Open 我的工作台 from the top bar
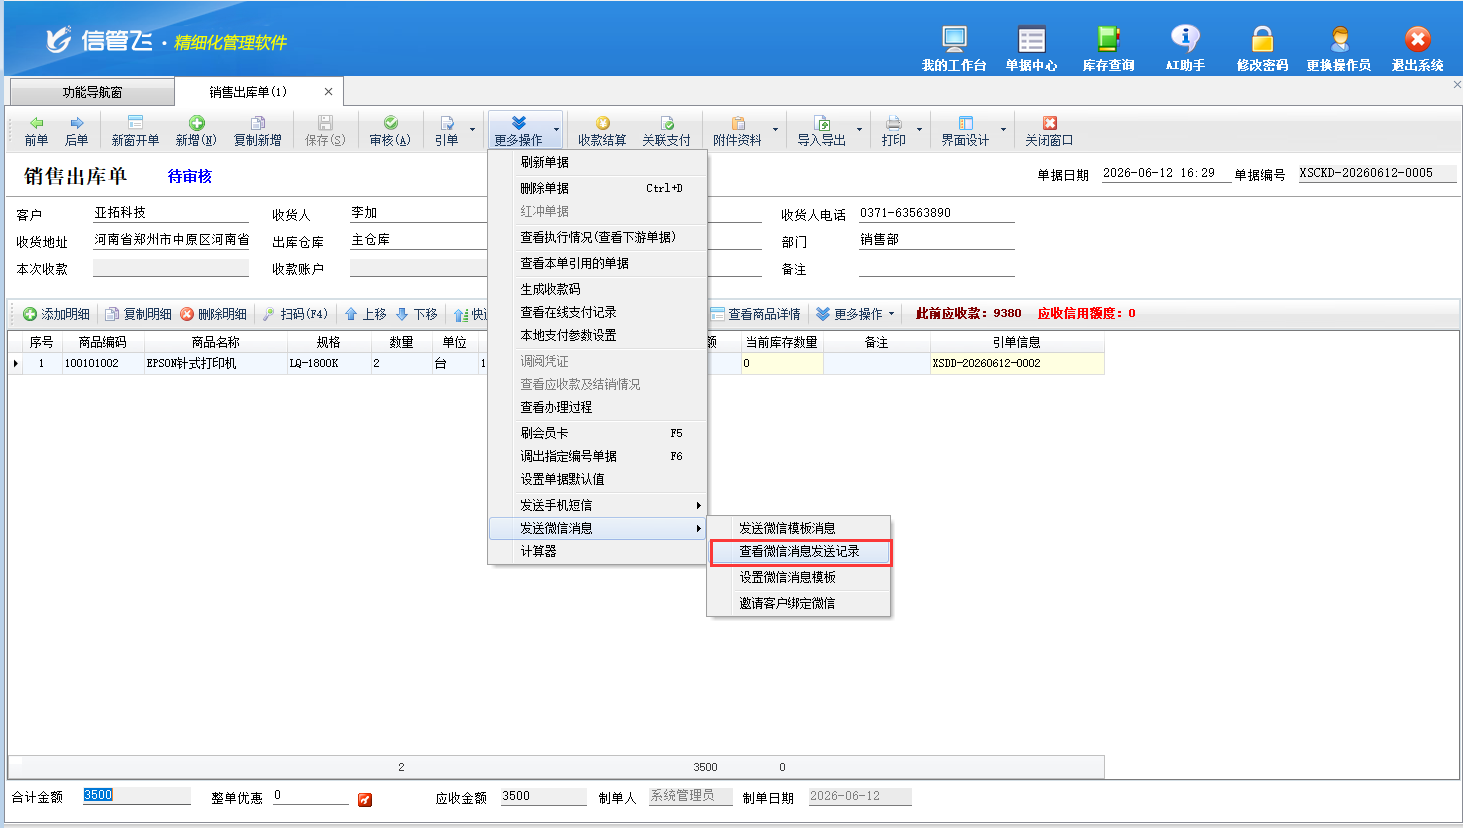 click(x=954, y=48)
